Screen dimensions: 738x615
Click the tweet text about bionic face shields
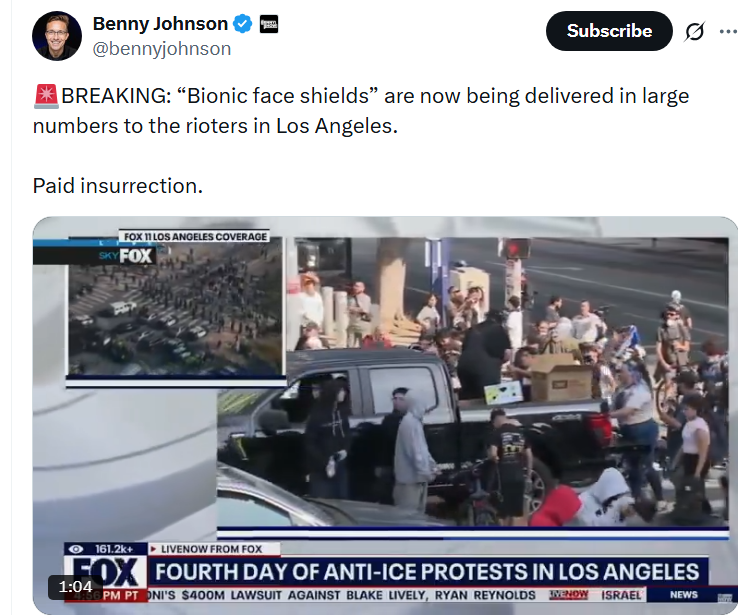(x=361, y=111)
